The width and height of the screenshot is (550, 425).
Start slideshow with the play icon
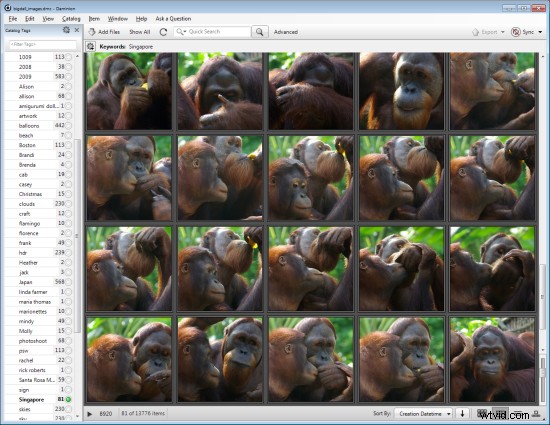pyautogui.click(x=89, y=414)
